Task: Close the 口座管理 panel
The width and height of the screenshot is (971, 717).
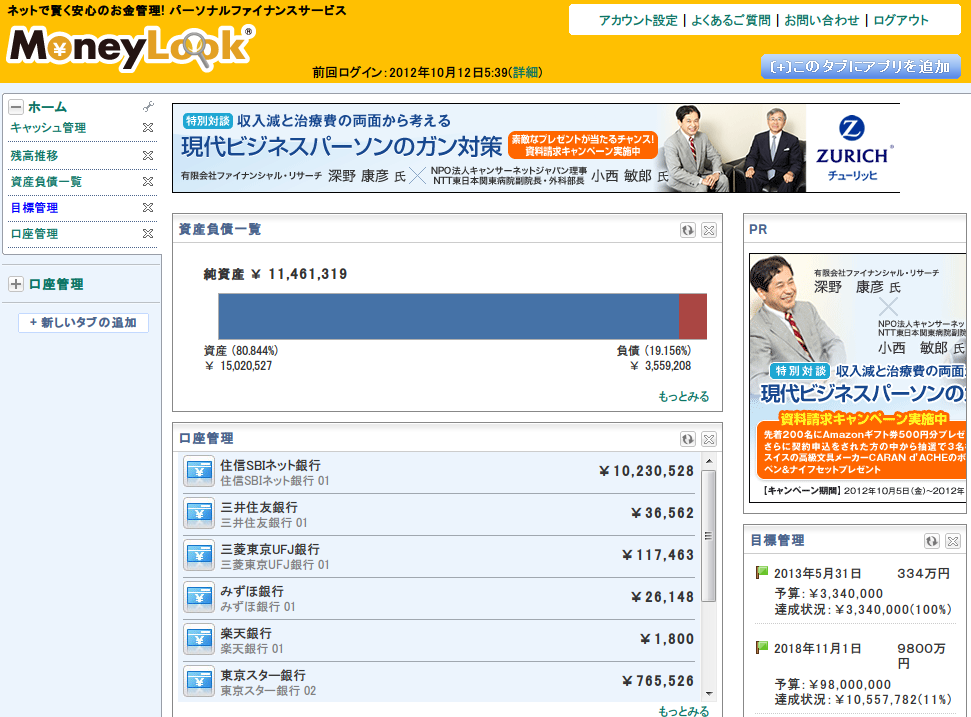Action: pyautogui.click(x=709, y=439)
